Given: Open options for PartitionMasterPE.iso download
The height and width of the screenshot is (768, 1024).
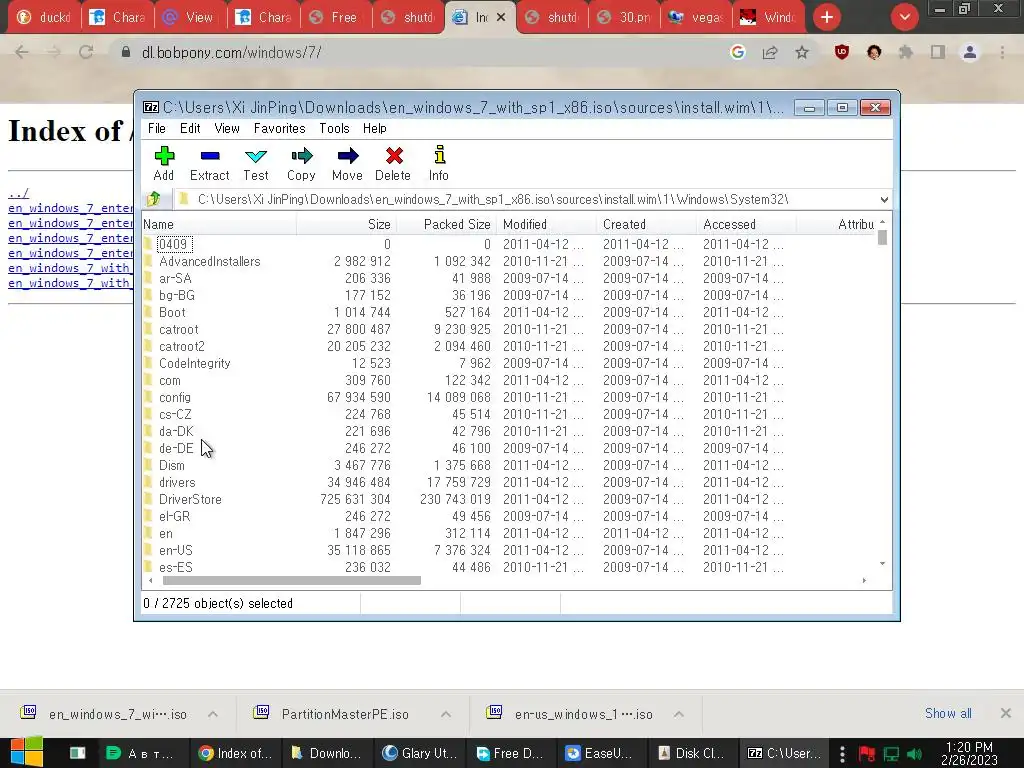Looking at the screenshot, I should [446, 714].
